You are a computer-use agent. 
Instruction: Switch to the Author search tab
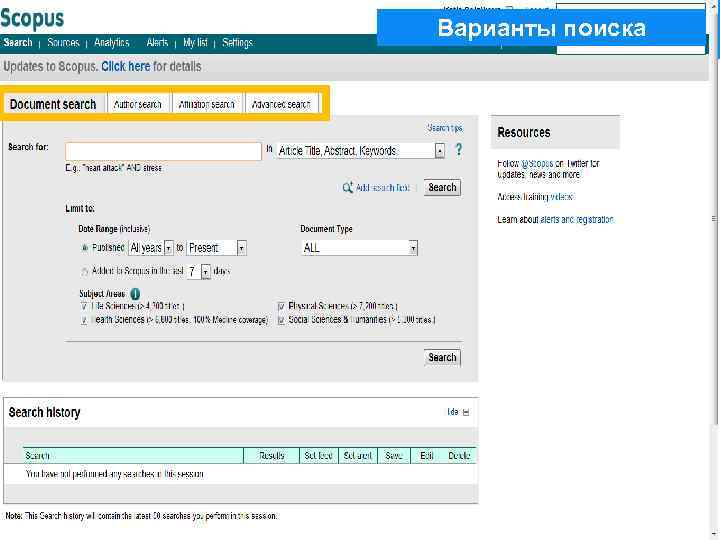pos(138,104)
